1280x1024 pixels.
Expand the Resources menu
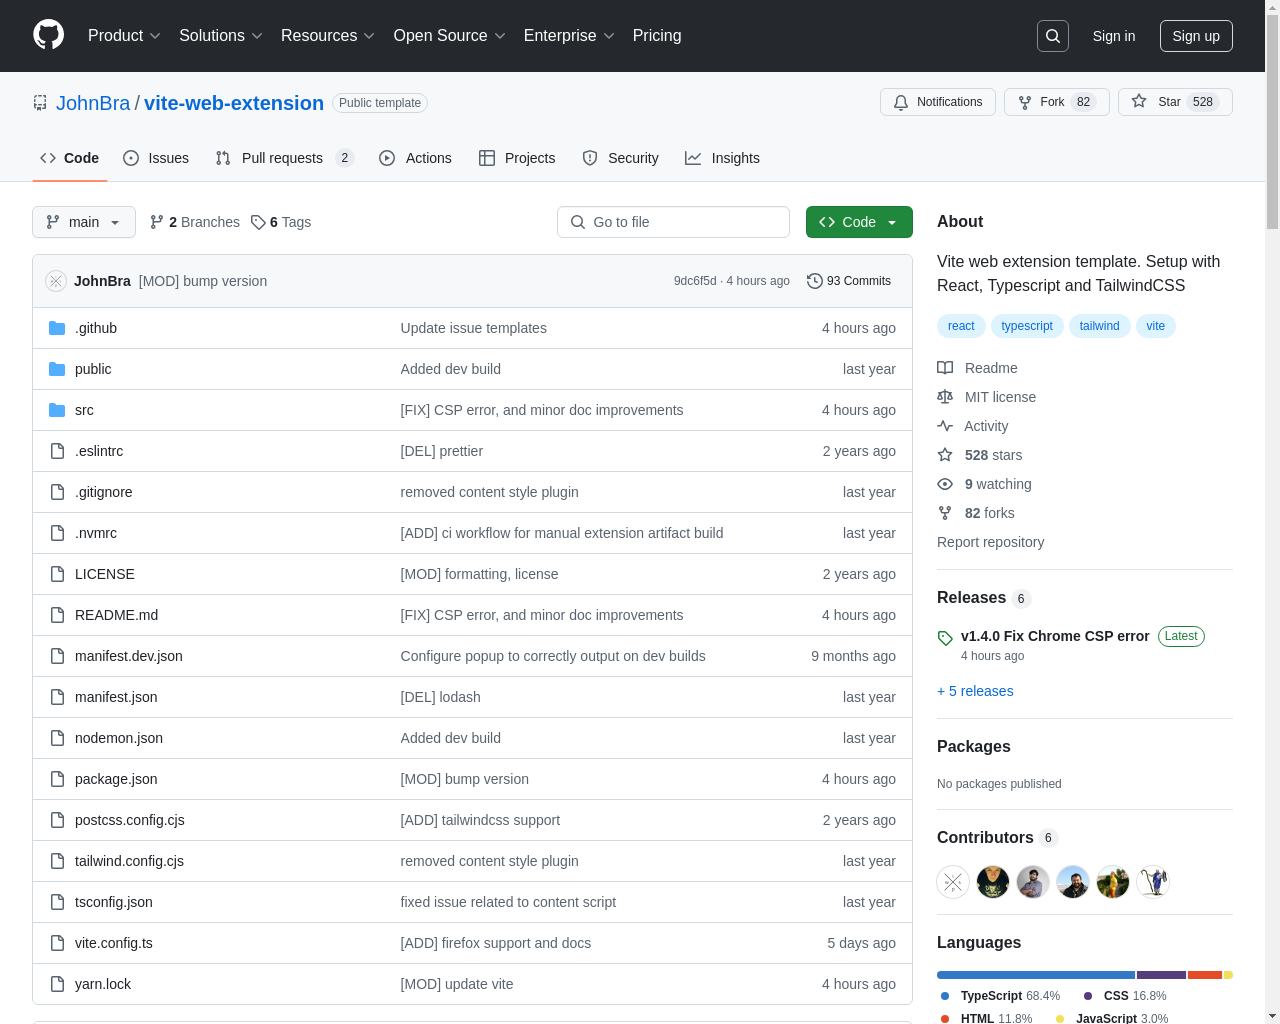coord(328,36)
